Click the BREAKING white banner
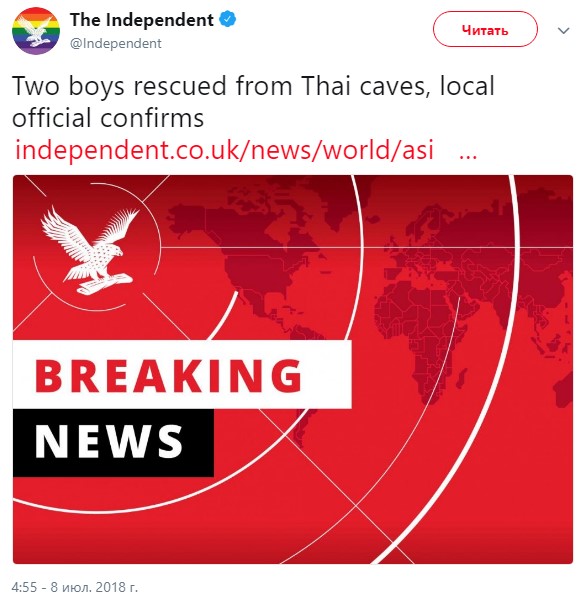Image resolution: width=585 pixels, height=606 pixels. (x=182, y=374)
